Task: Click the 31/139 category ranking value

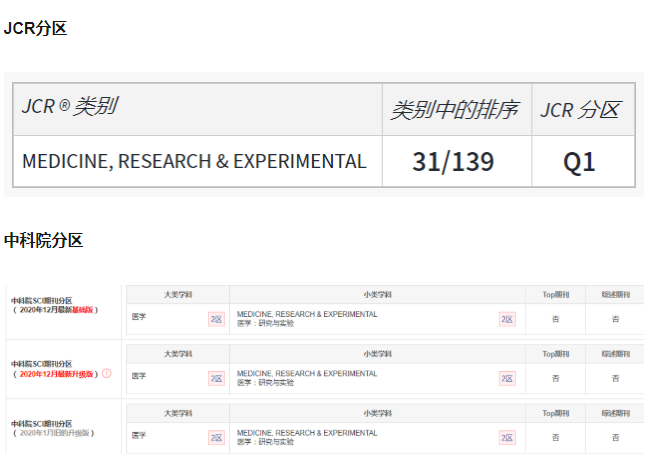Action: tap(453, 162)
